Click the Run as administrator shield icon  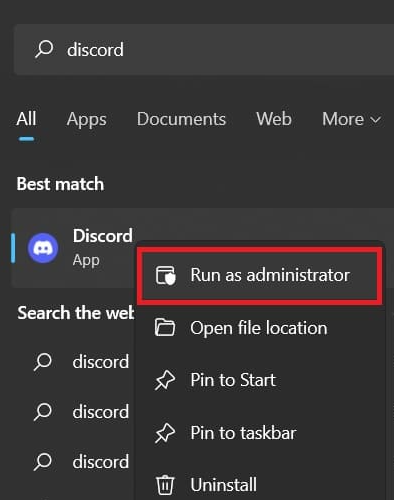(x=166, y=275)
